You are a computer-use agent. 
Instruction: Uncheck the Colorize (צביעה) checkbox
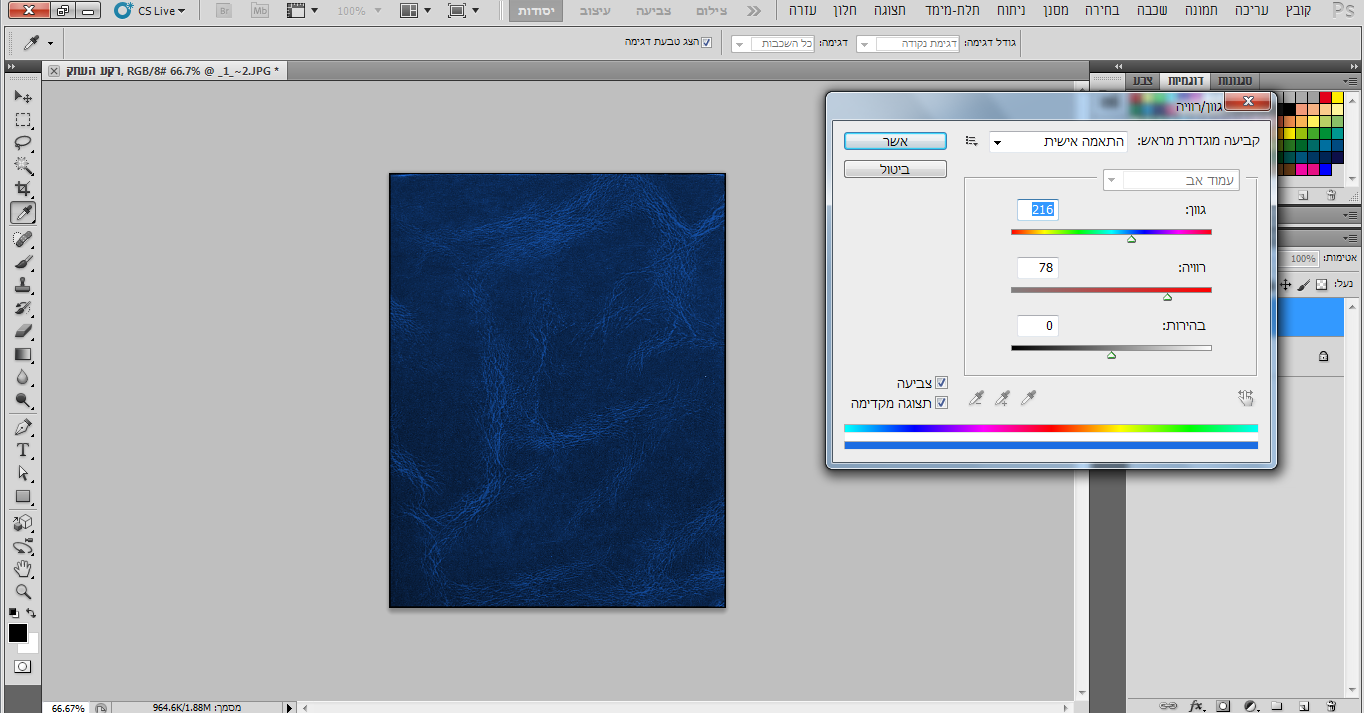tap(941, 383)
